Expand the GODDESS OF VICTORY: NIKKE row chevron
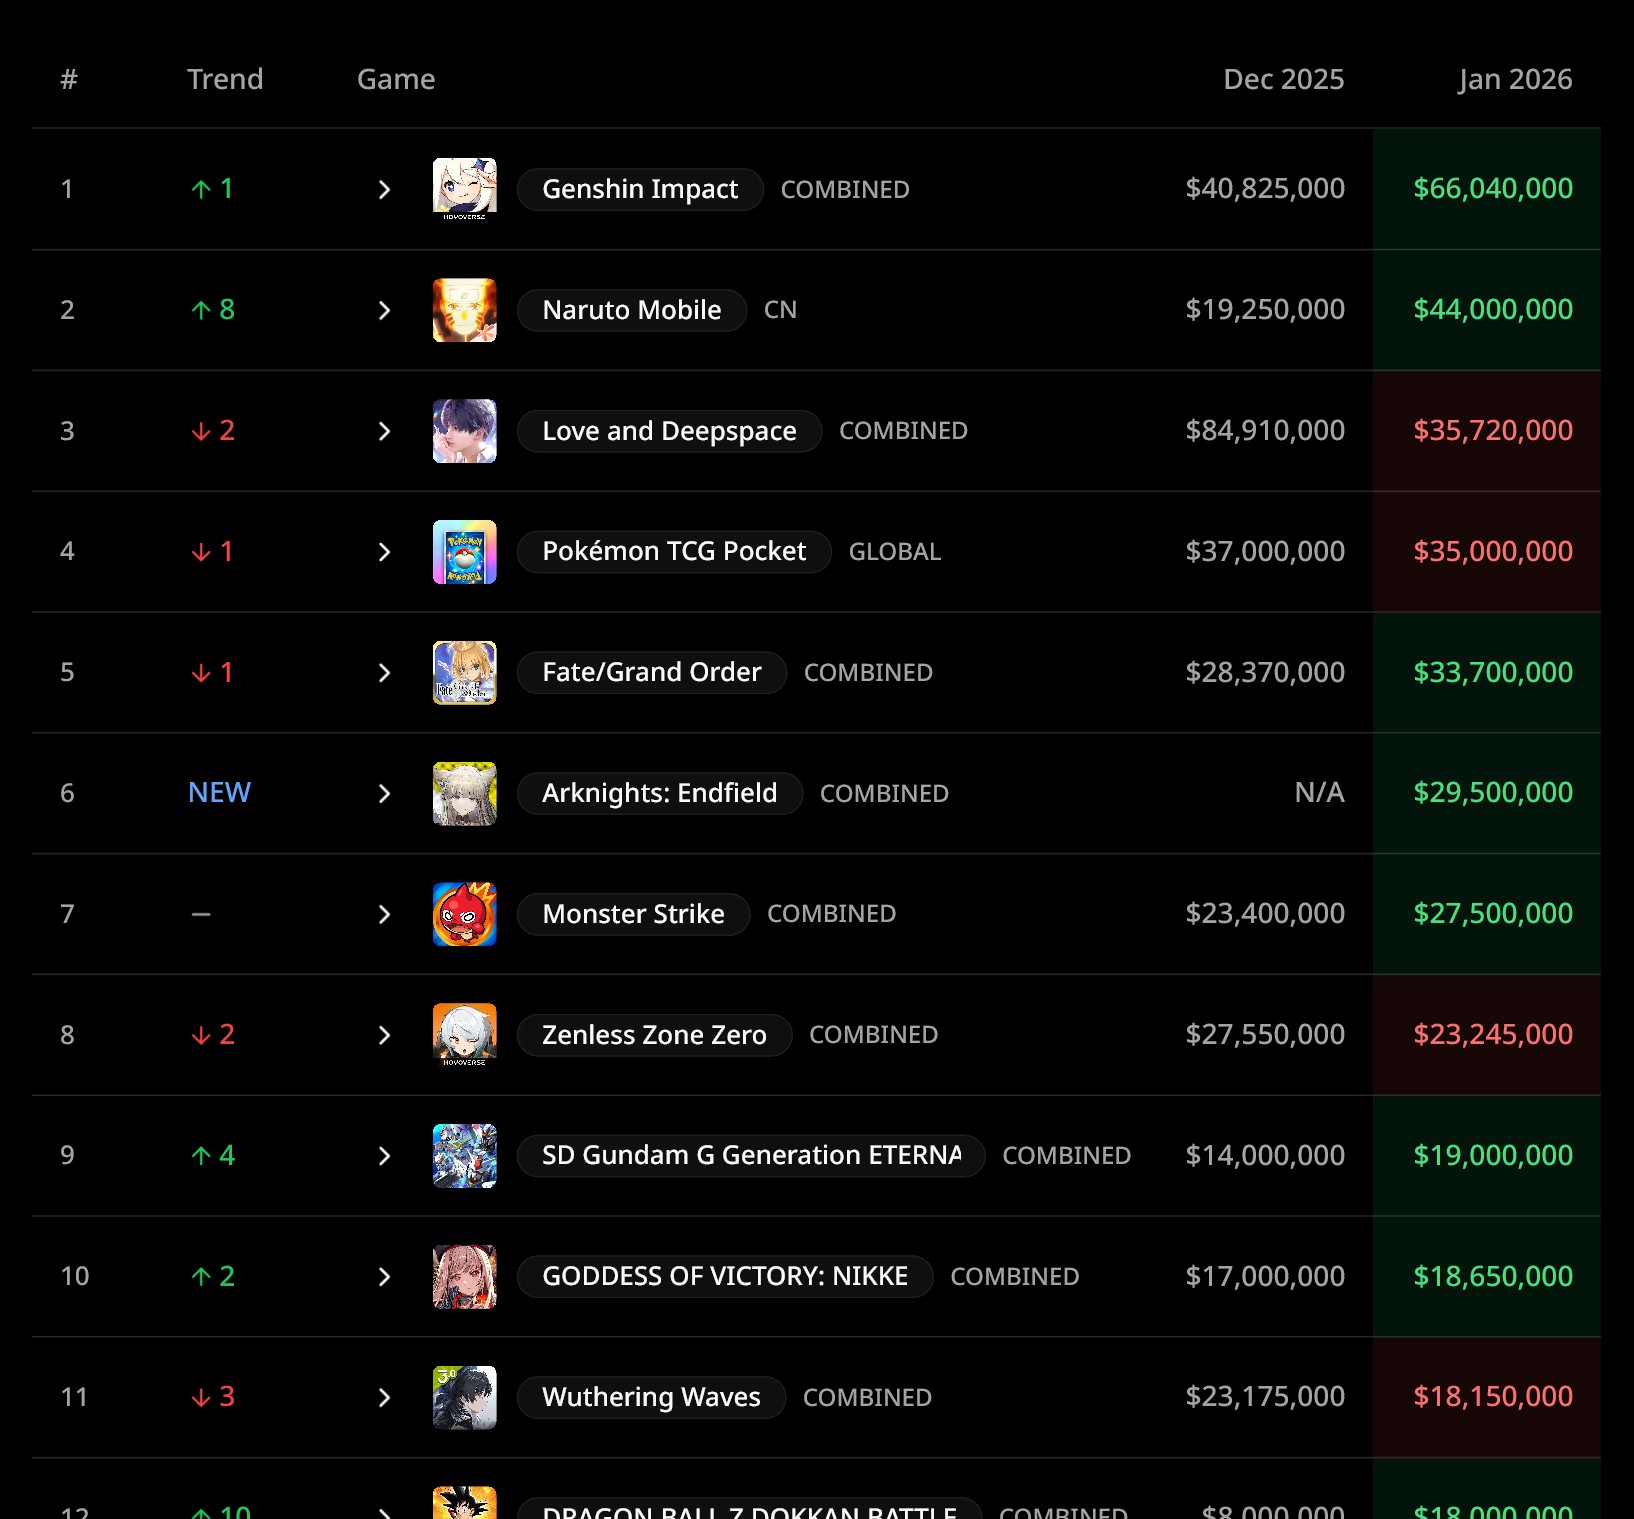1634x1519 pixels. click(384, 1277)
